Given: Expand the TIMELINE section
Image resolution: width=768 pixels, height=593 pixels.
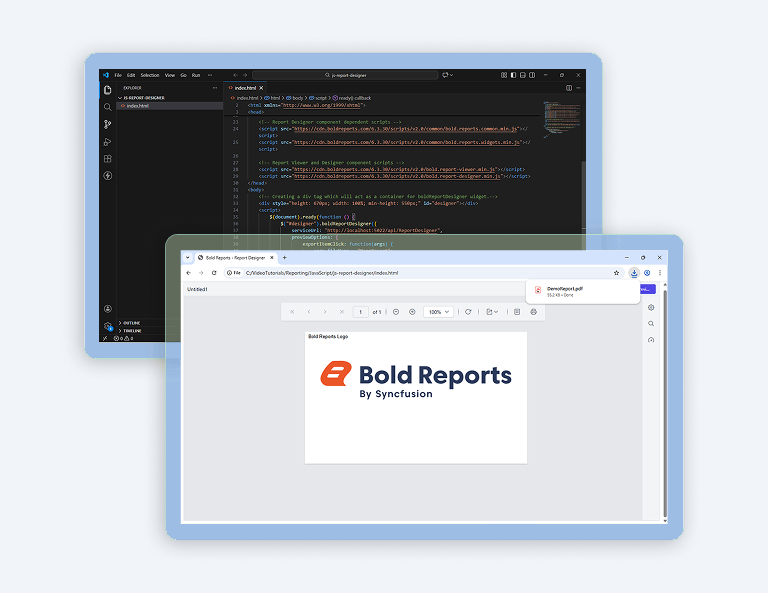Looking at the screenshot, I should [132, 331].
